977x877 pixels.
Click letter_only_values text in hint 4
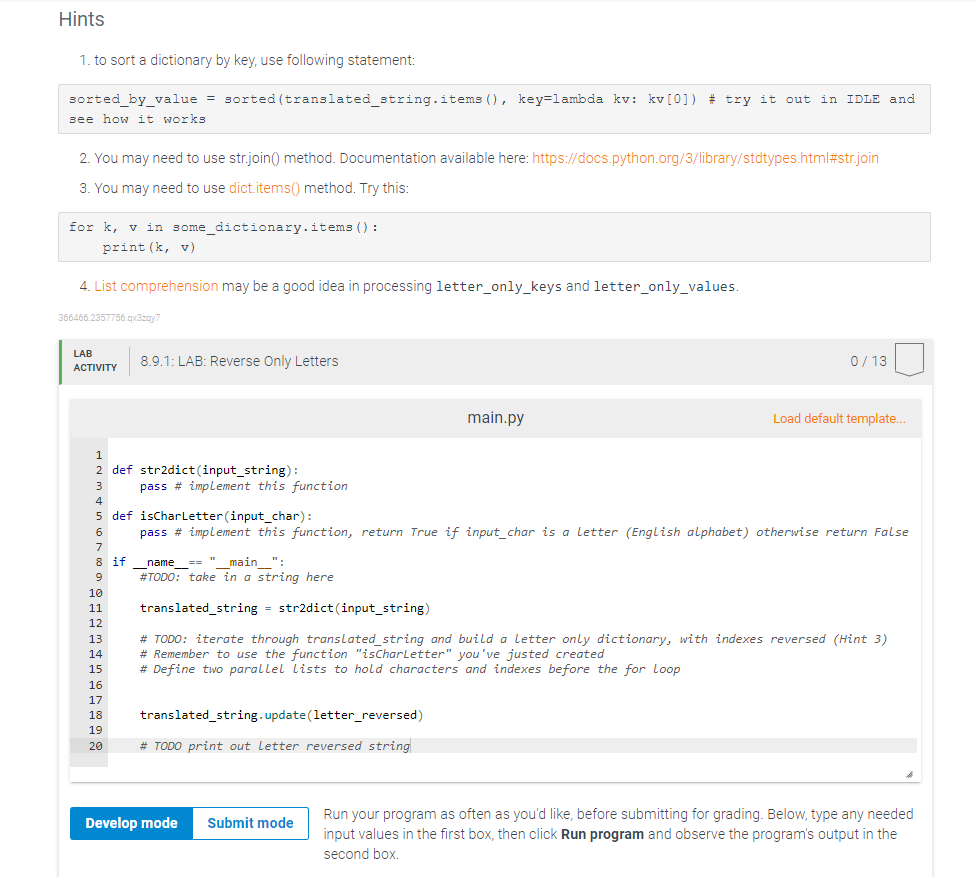pyautogui.click(x=664, y=287)
